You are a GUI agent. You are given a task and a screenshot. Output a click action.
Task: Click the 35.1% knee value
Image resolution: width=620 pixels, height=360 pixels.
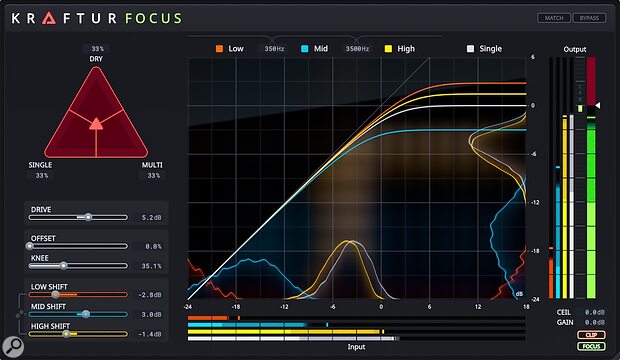[x=151, y=266]
